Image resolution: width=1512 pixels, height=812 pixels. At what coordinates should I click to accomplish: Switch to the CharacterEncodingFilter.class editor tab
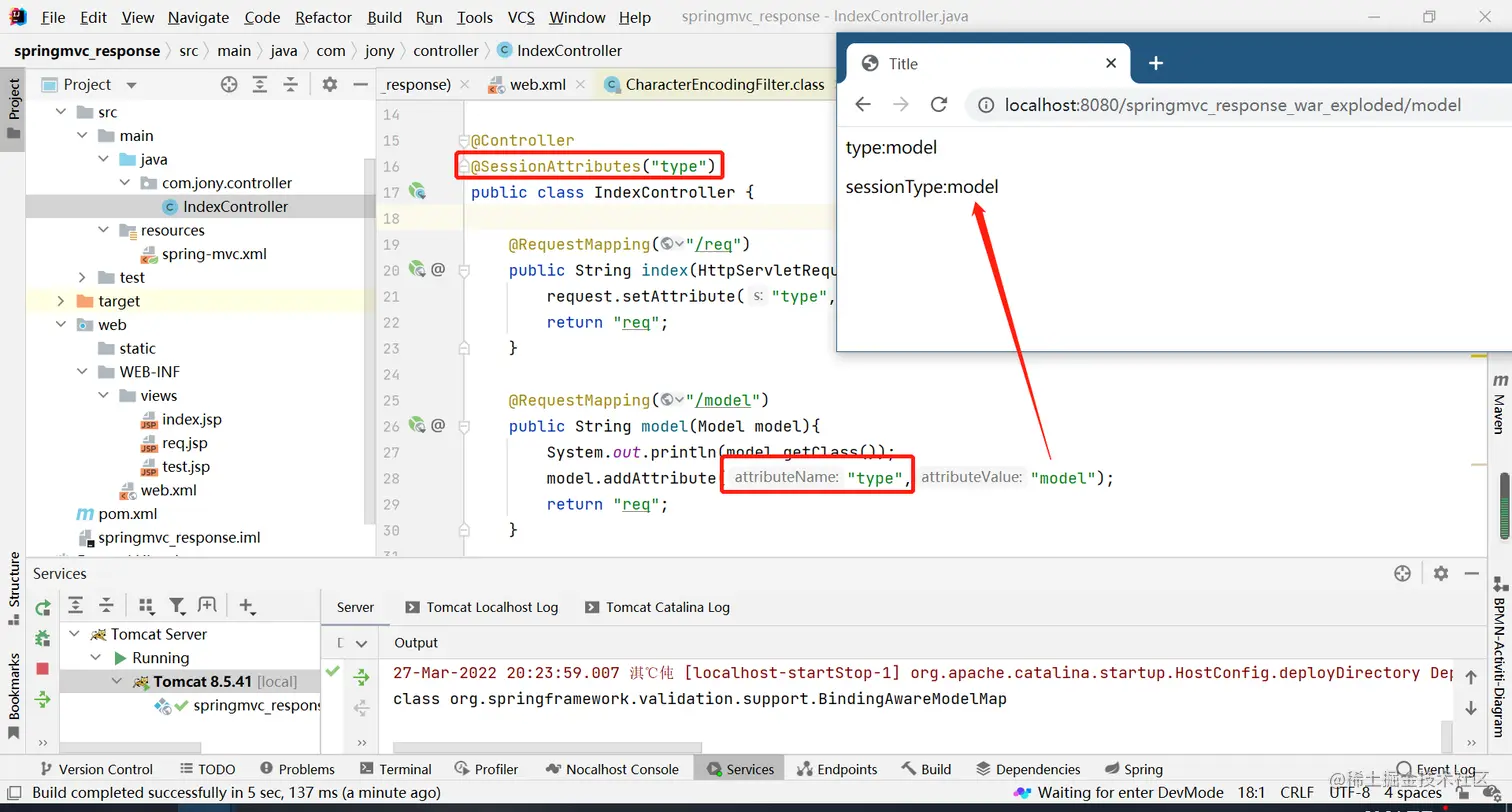click(x=715, y=85)
